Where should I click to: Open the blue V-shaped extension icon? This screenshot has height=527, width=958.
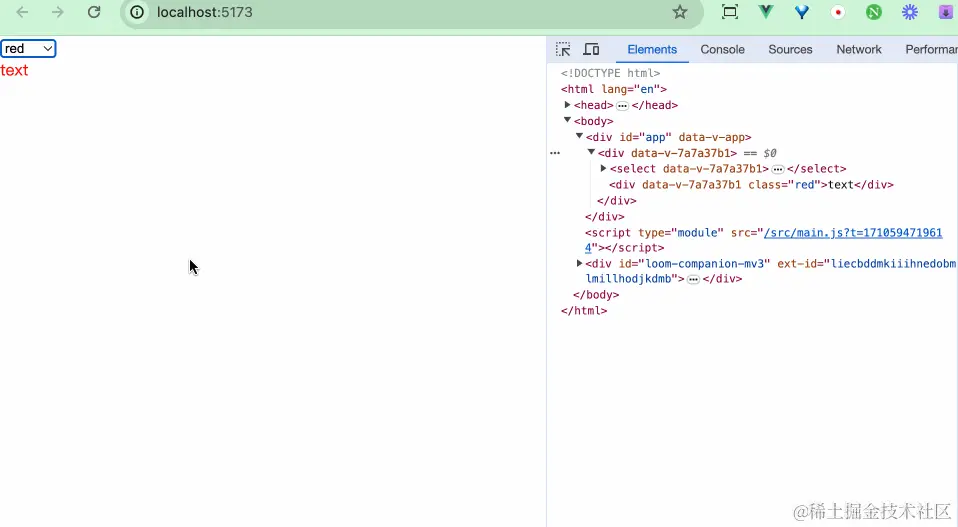[802, 12]
